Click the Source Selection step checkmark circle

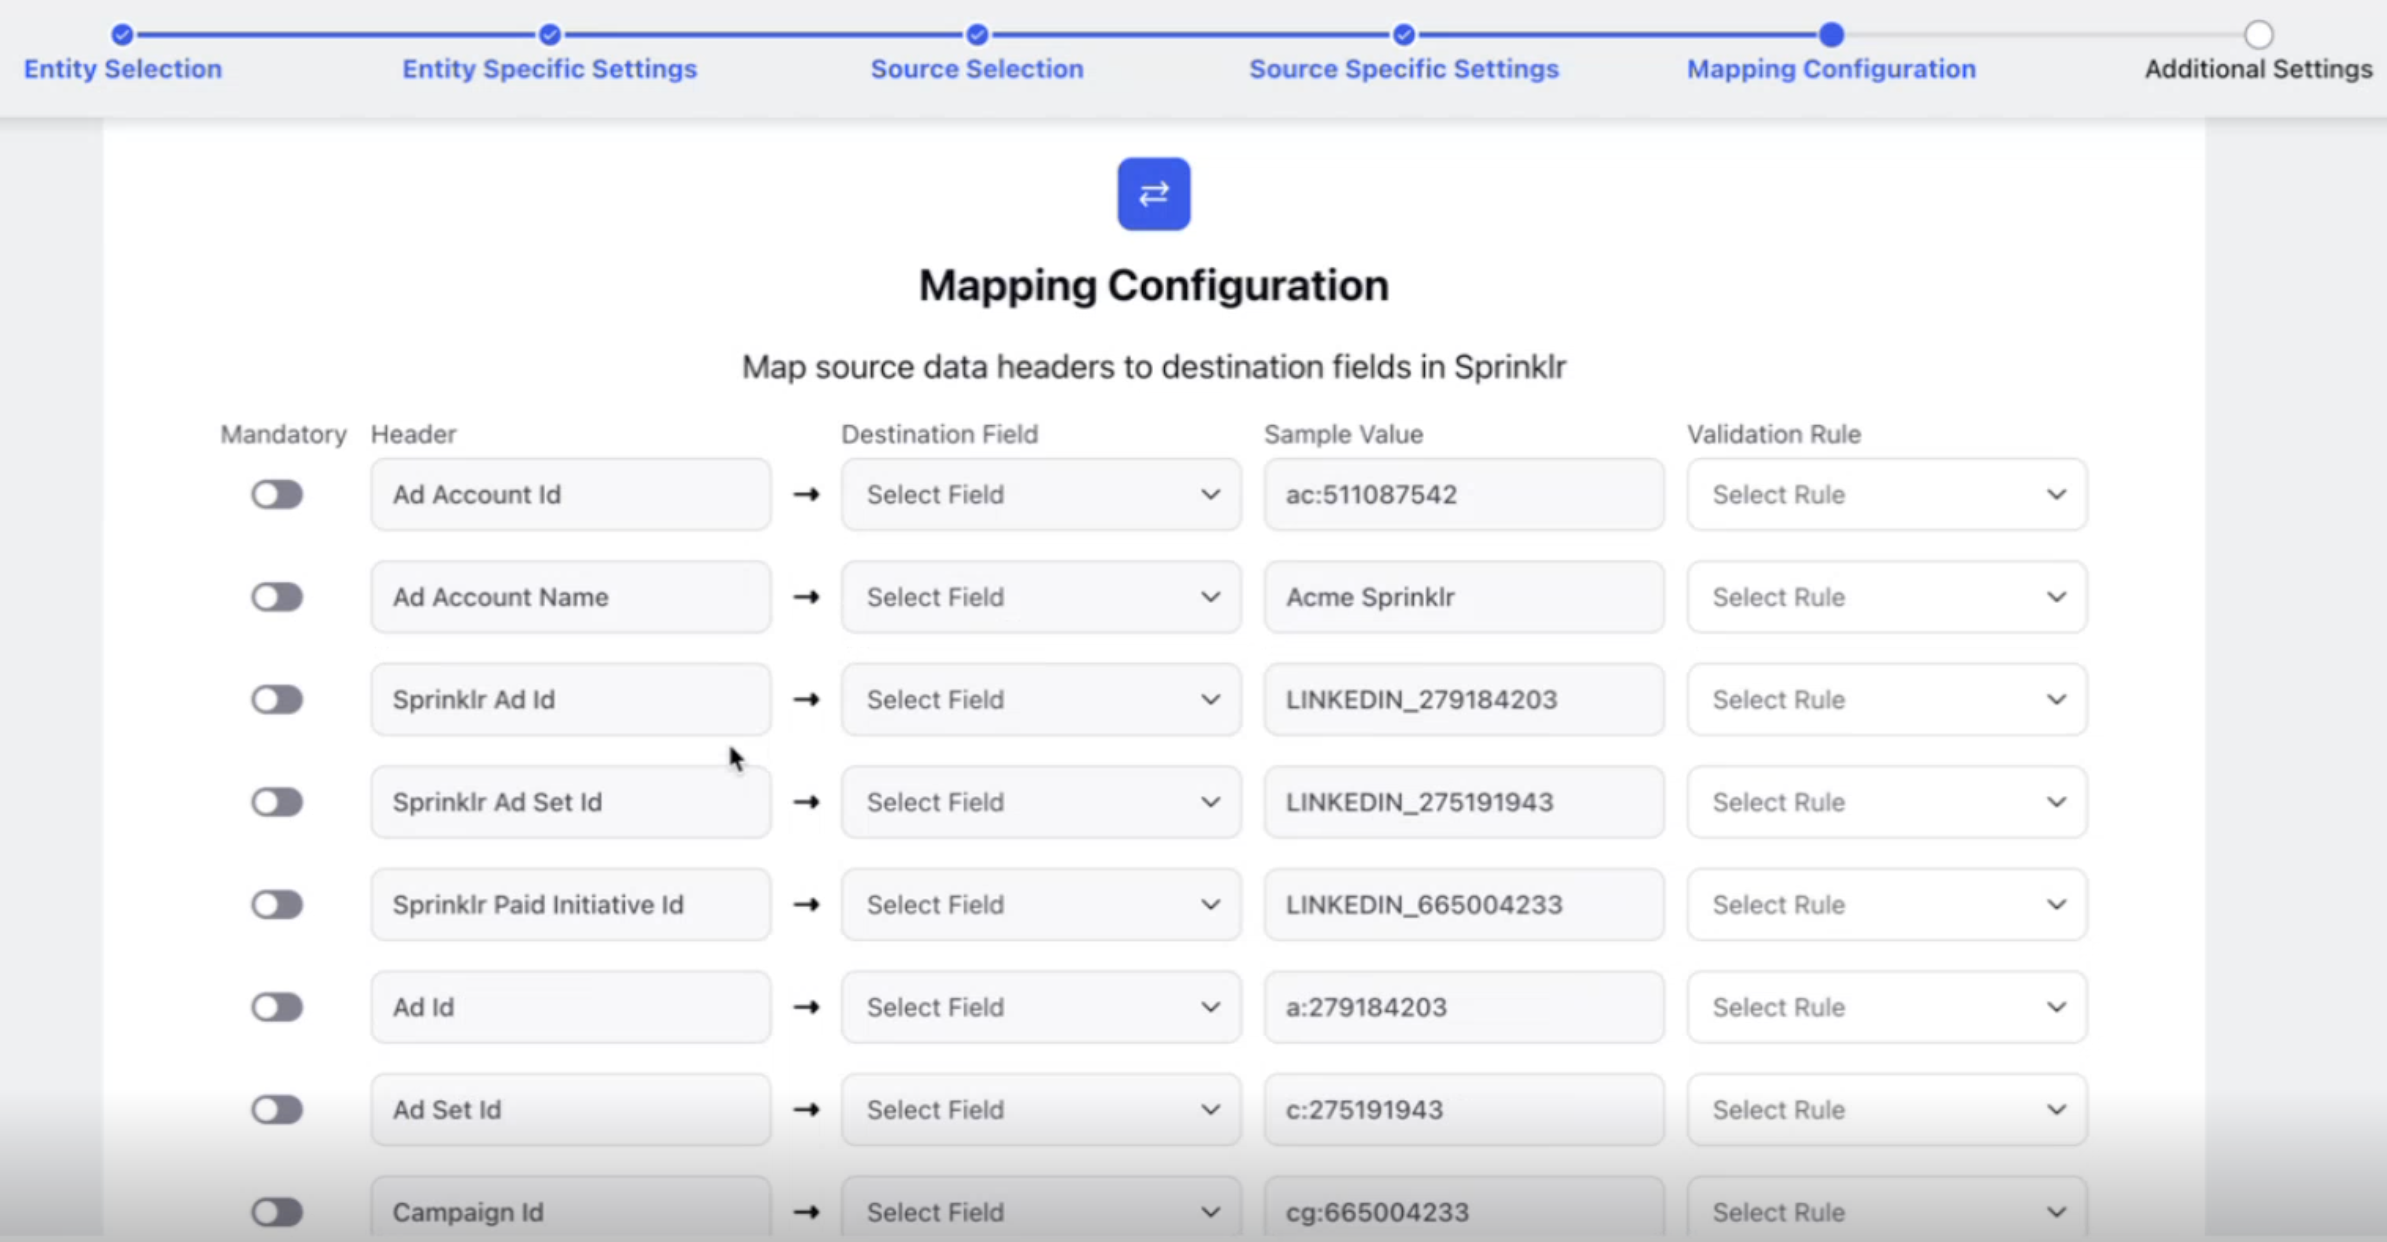click(x=977, y=35)
